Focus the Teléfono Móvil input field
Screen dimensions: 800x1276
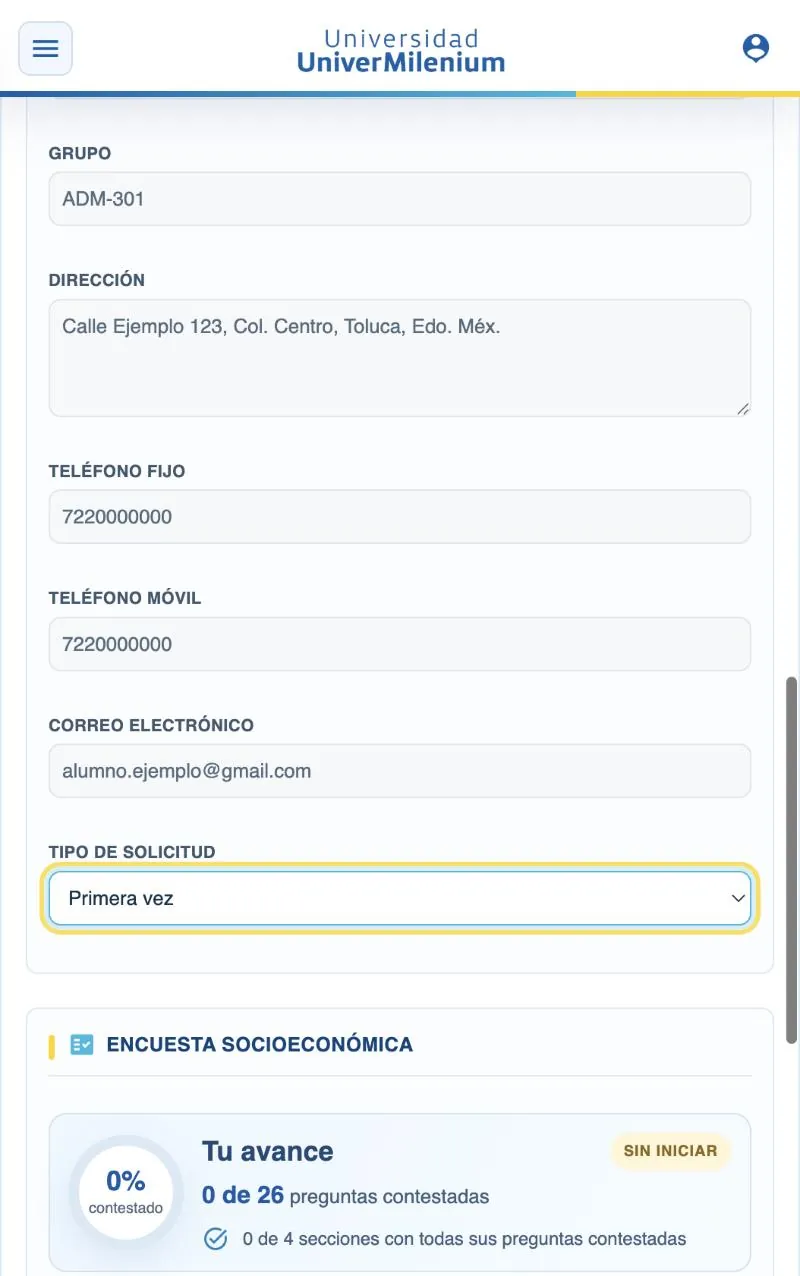tap(400, 644)
